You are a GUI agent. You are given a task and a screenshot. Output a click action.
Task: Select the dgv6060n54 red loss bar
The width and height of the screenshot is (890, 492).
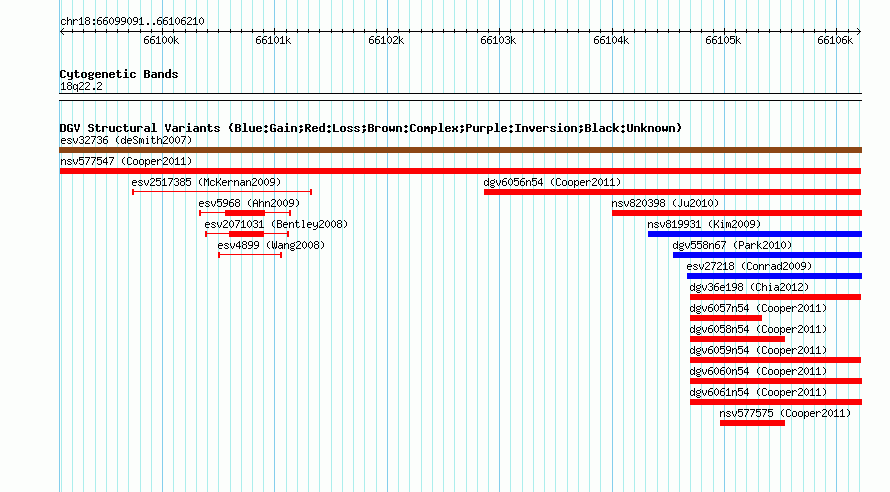776,381
